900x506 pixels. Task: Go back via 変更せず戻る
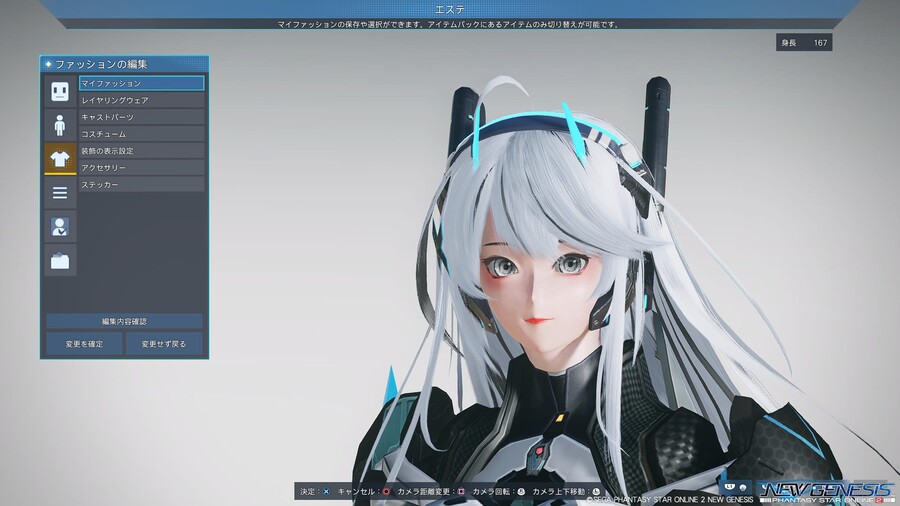click(x=164, y=344)
